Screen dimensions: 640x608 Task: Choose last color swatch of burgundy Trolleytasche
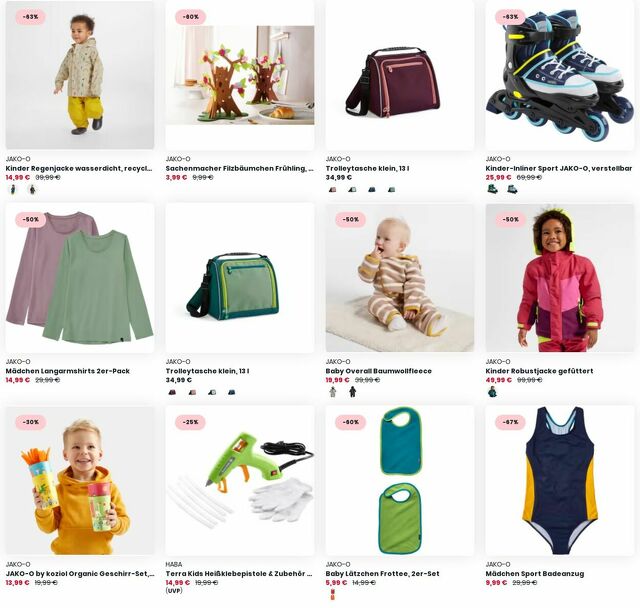point(391,189)
